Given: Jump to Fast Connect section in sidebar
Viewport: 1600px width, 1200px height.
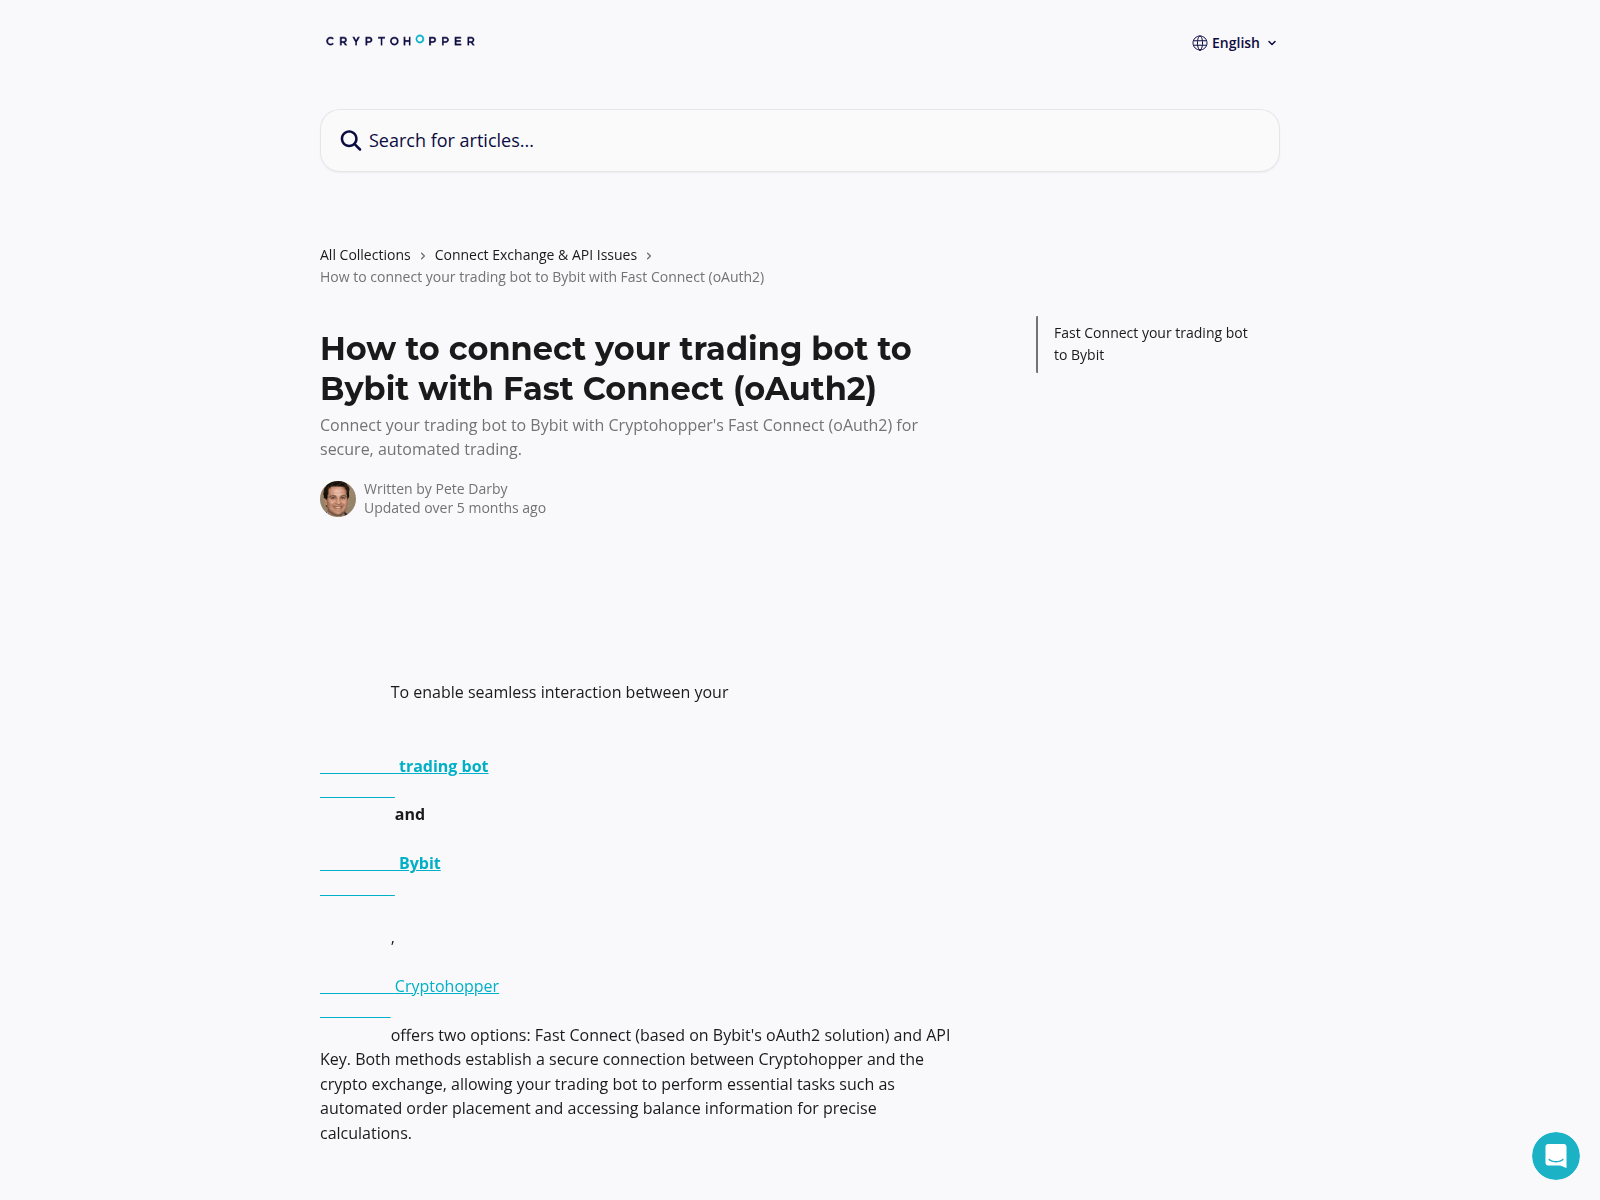Looking at the screenshot, I should (x=1150, y=344).
